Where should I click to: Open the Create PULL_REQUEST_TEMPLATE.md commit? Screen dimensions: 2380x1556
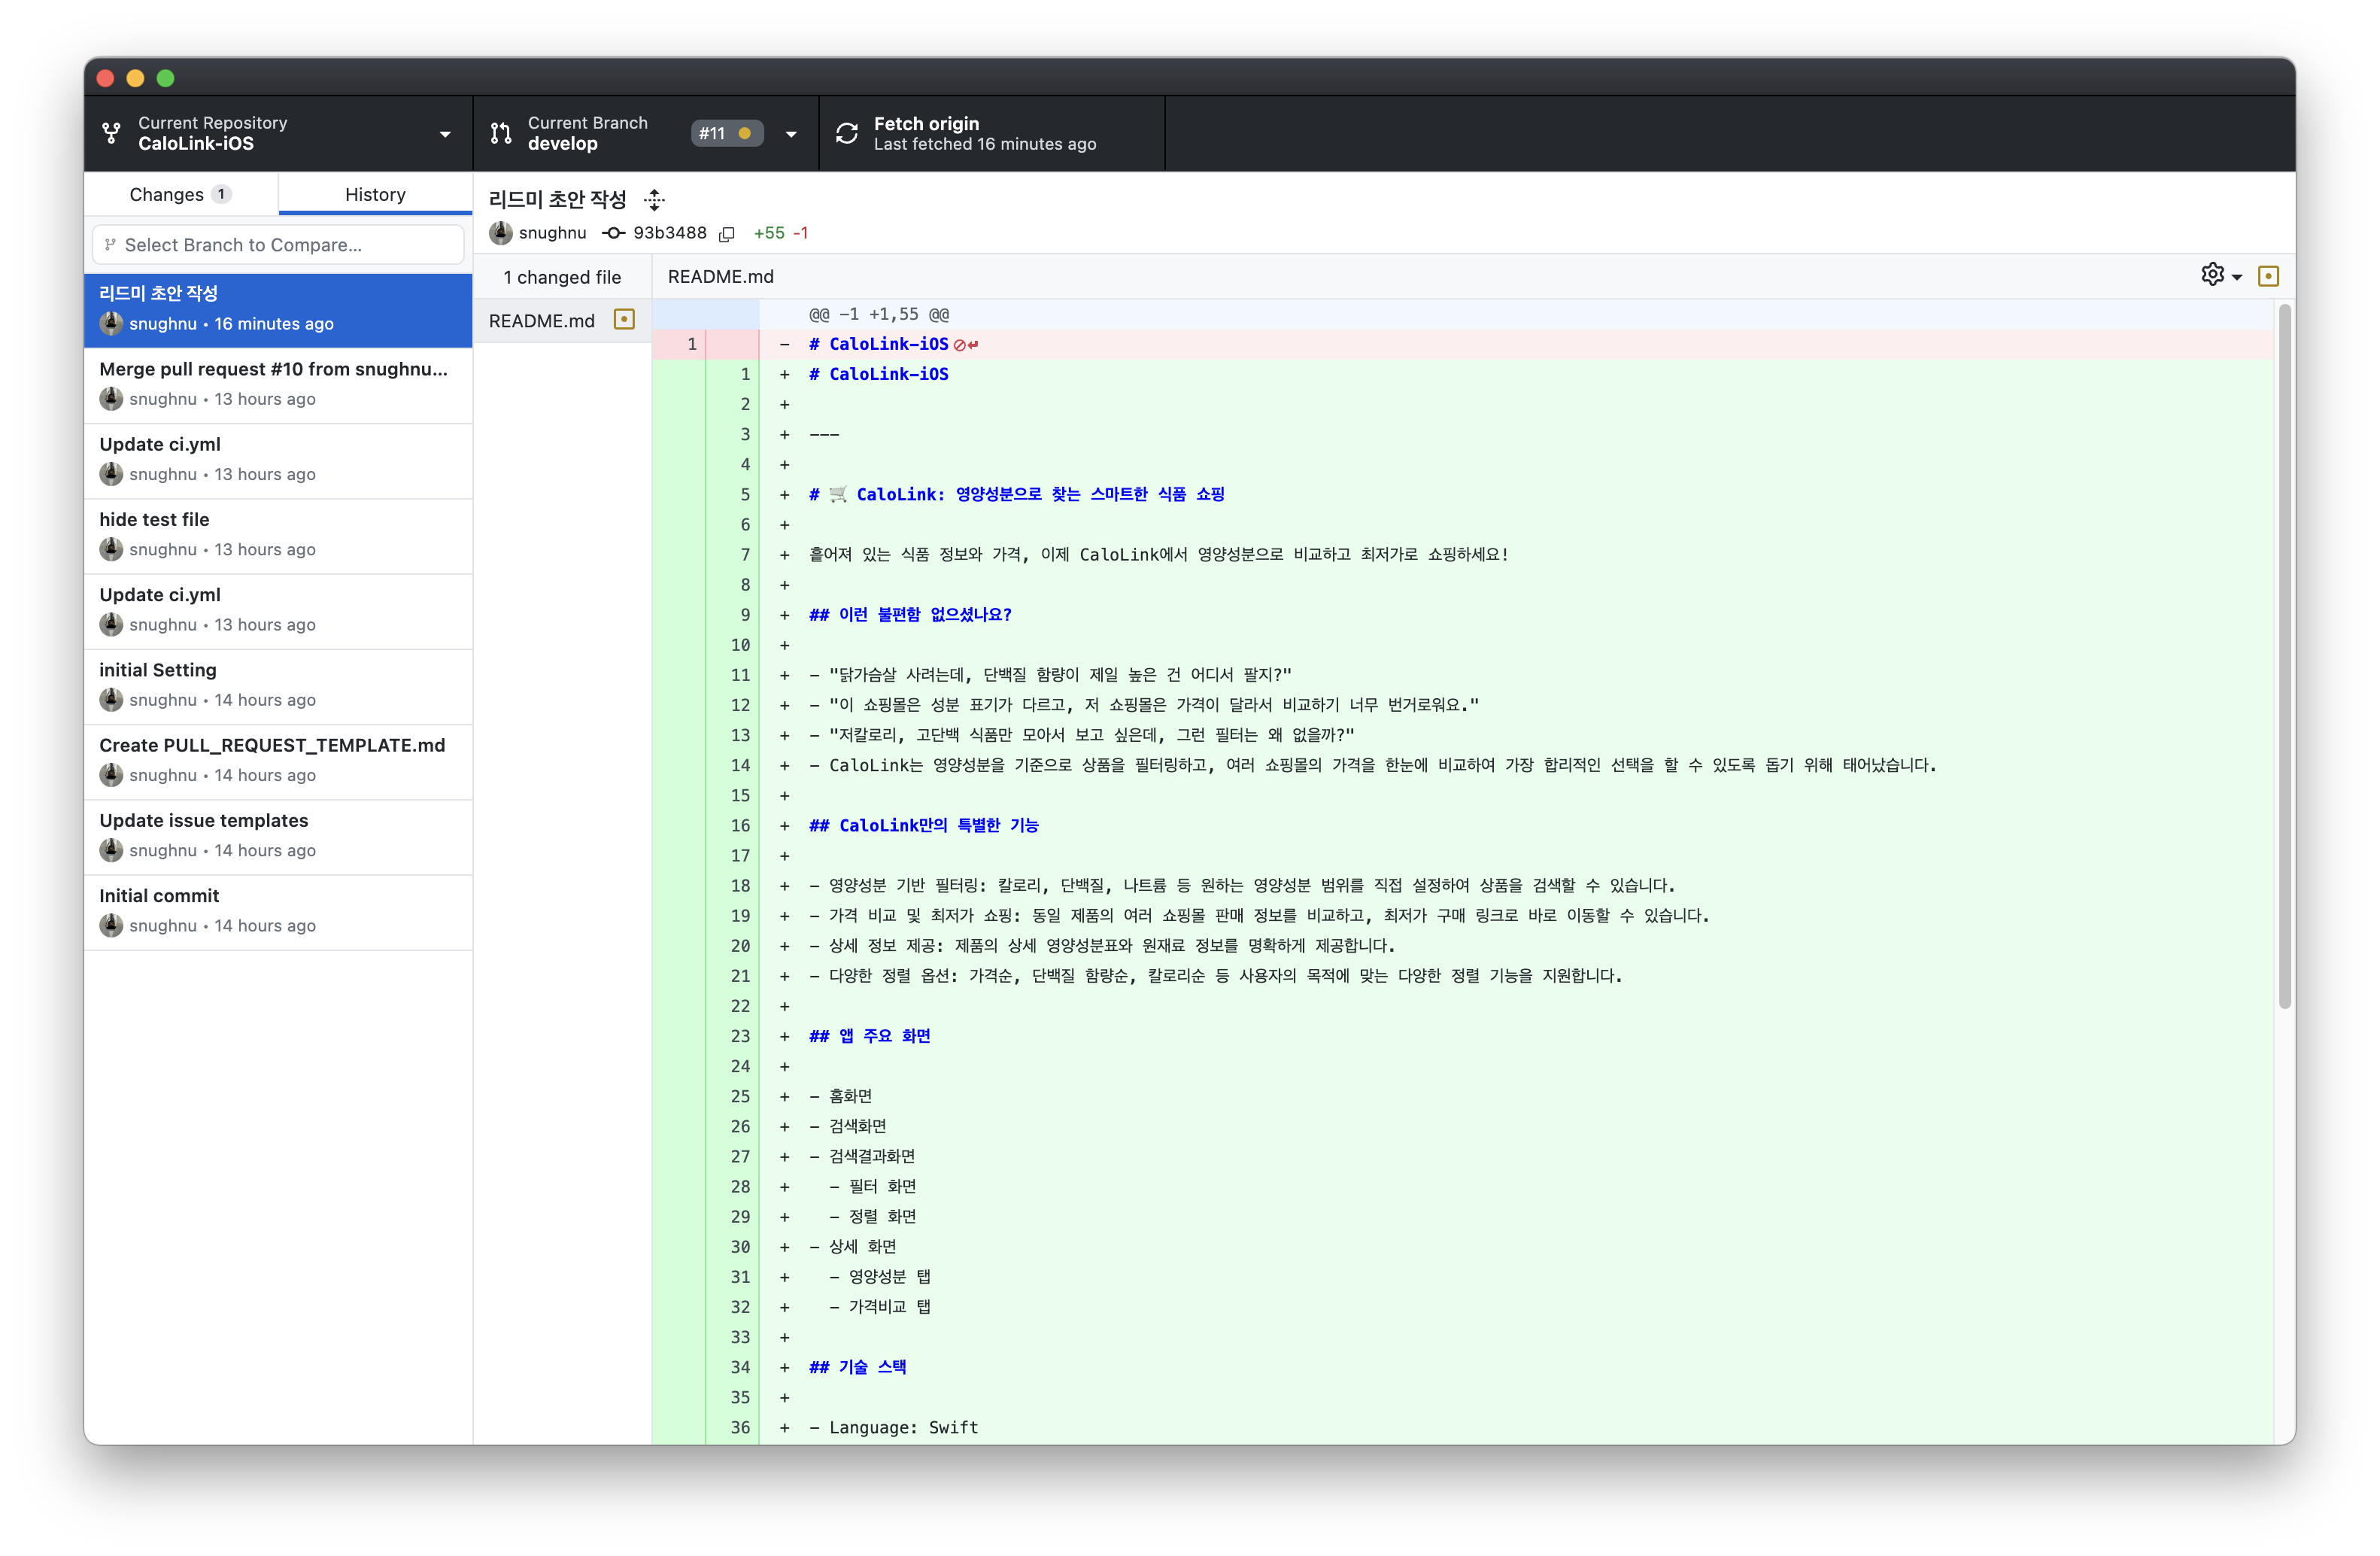pos(278,760)
